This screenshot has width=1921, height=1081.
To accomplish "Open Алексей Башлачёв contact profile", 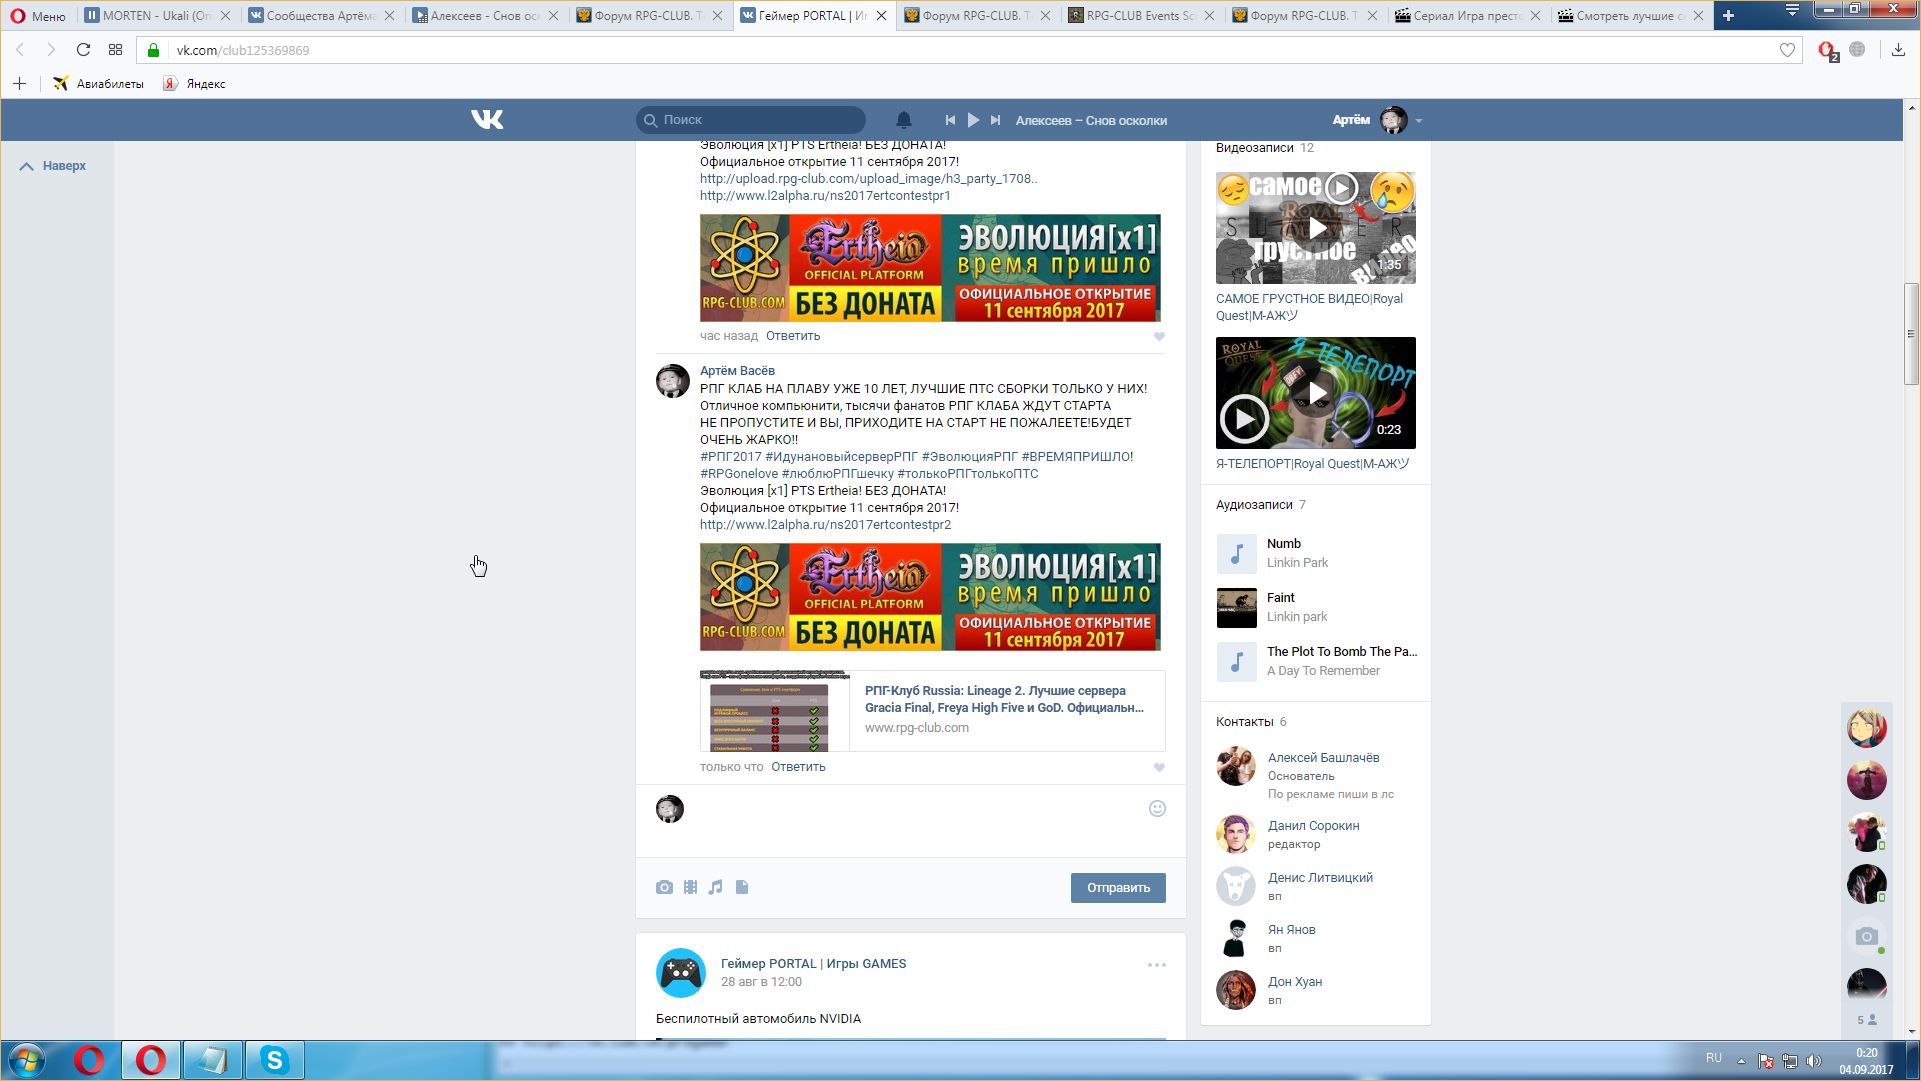I will click(1323, 758).
